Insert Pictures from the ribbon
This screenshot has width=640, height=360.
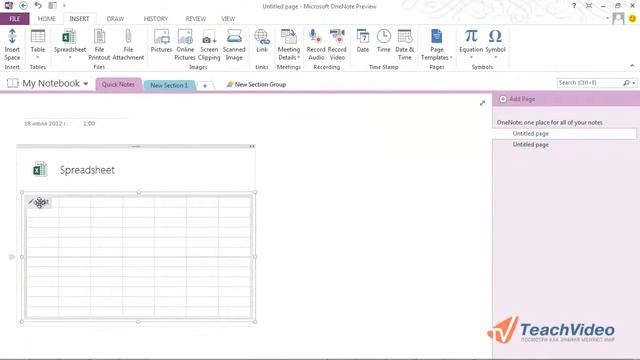pyautogui.click(x=161, y=41)
